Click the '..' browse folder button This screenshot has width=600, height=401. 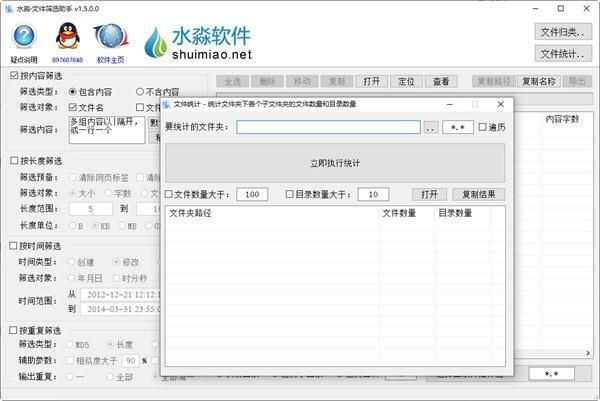(x=430, y=127)
